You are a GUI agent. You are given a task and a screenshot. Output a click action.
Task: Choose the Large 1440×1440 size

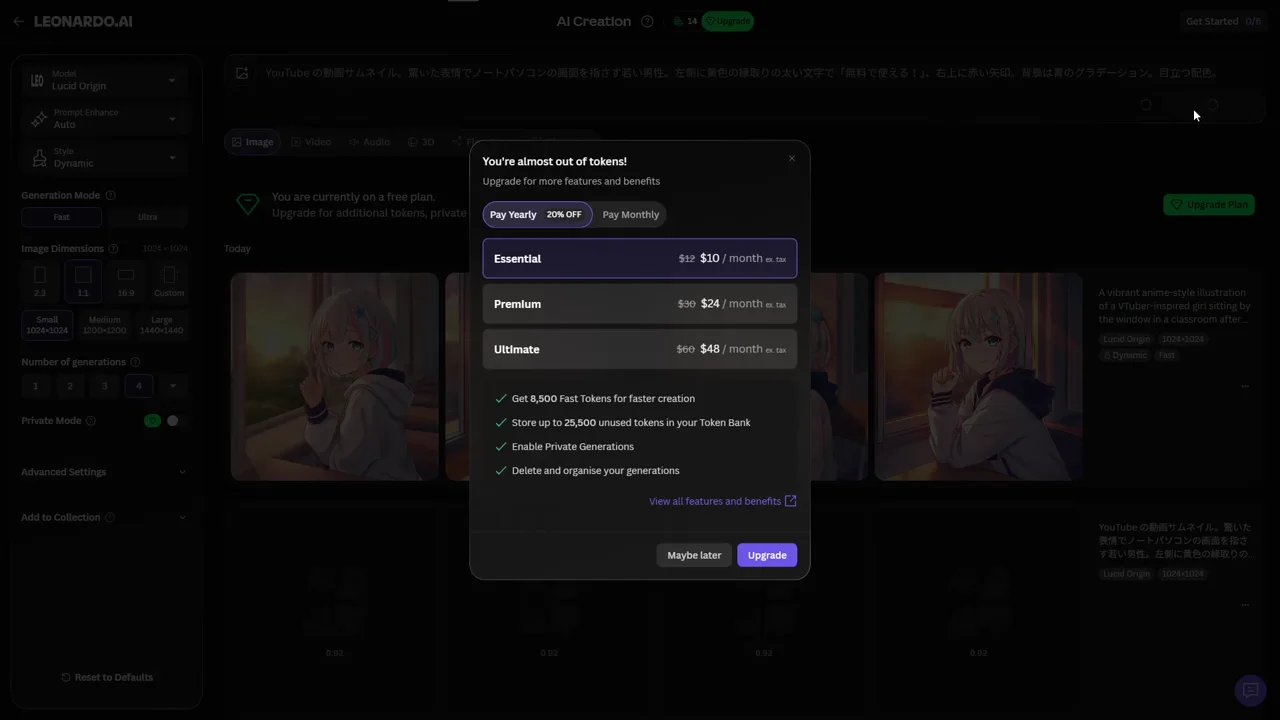tap(162, 325)
